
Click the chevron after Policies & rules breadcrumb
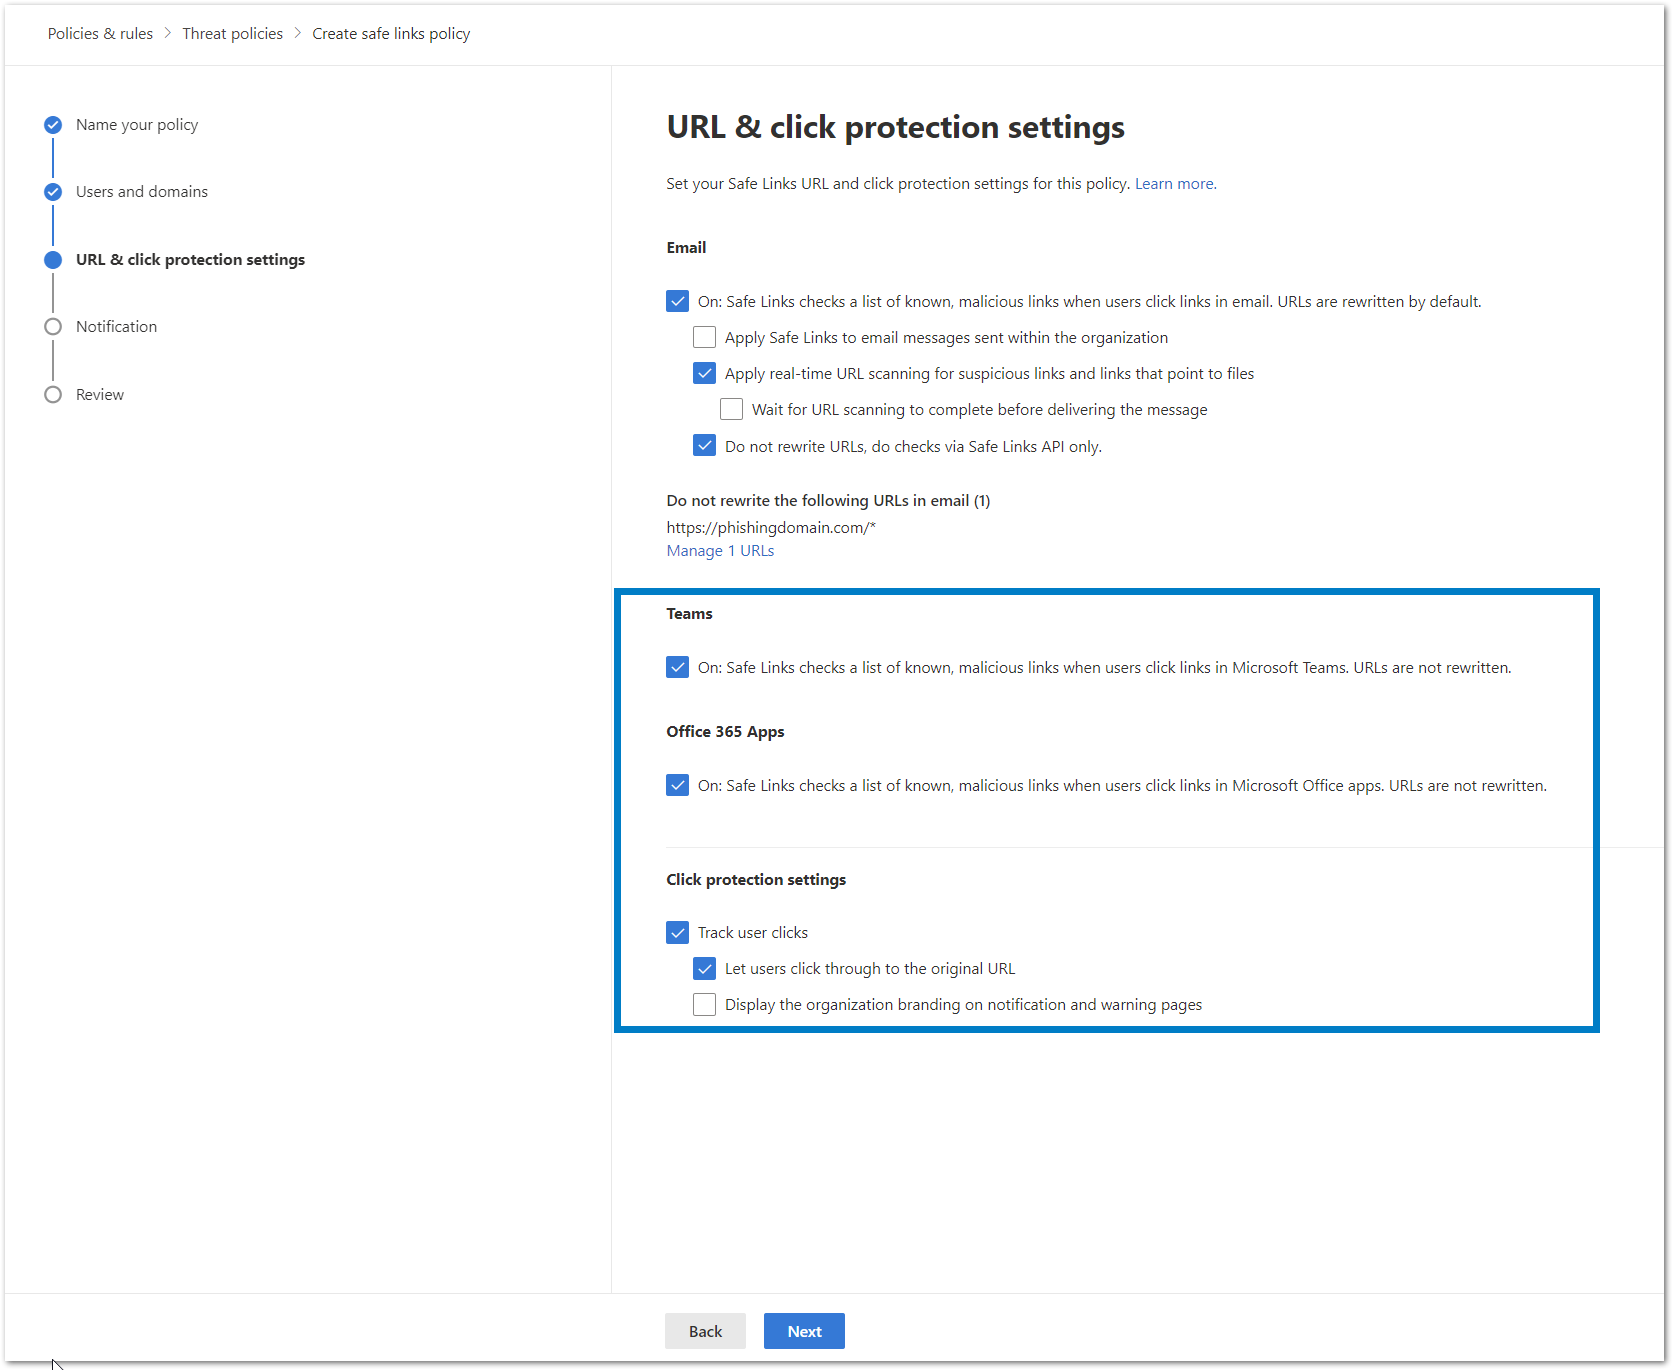coord(168,33)
